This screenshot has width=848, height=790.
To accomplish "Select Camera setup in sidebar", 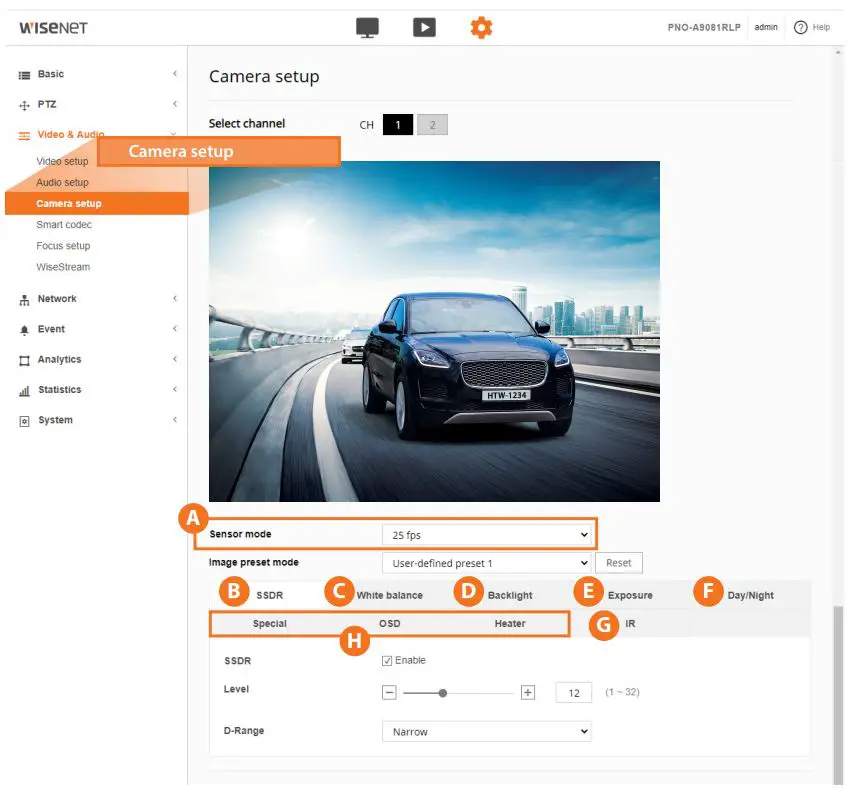I will pyautogui.click(x=97, y=203).
